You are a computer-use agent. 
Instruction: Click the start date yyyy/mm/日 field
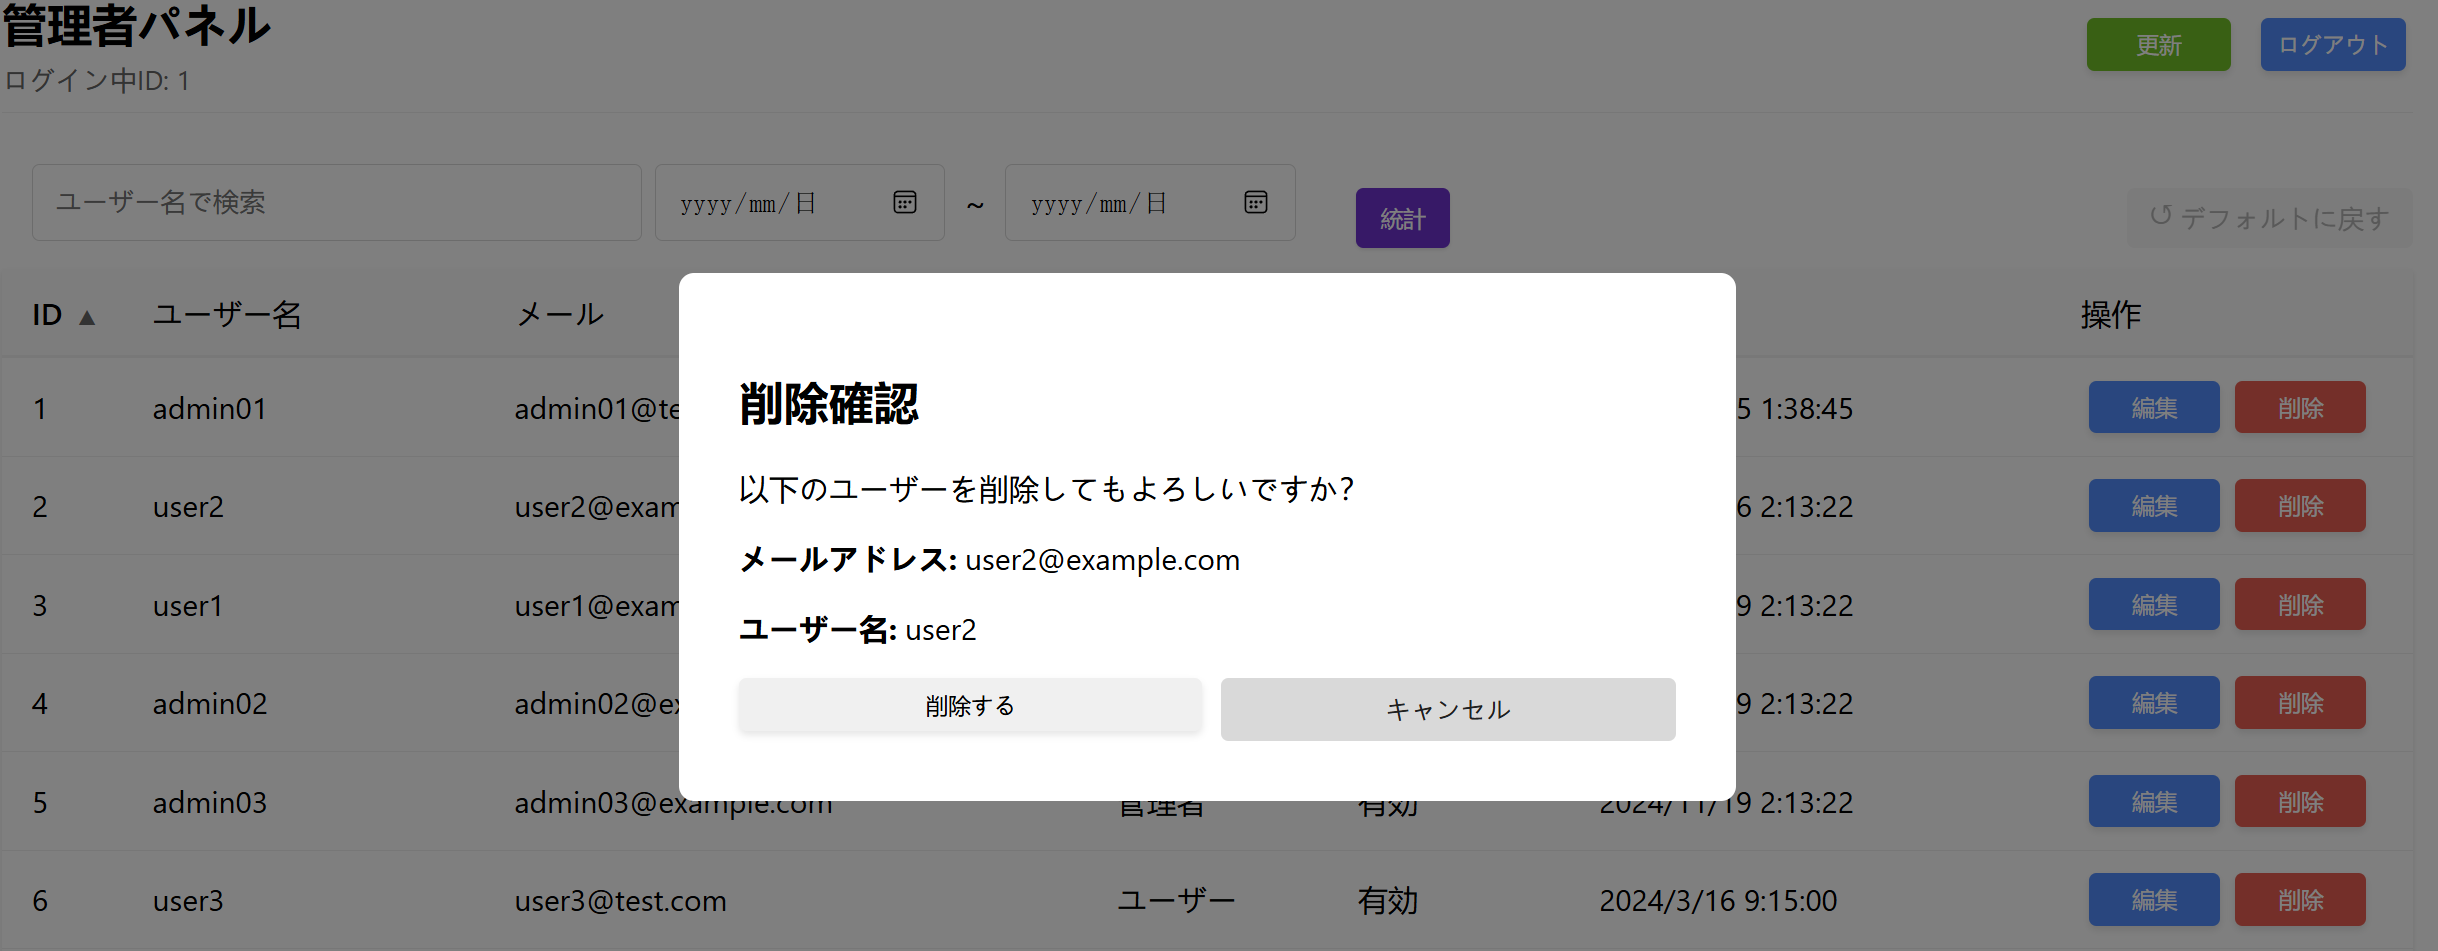coord(799,202)
